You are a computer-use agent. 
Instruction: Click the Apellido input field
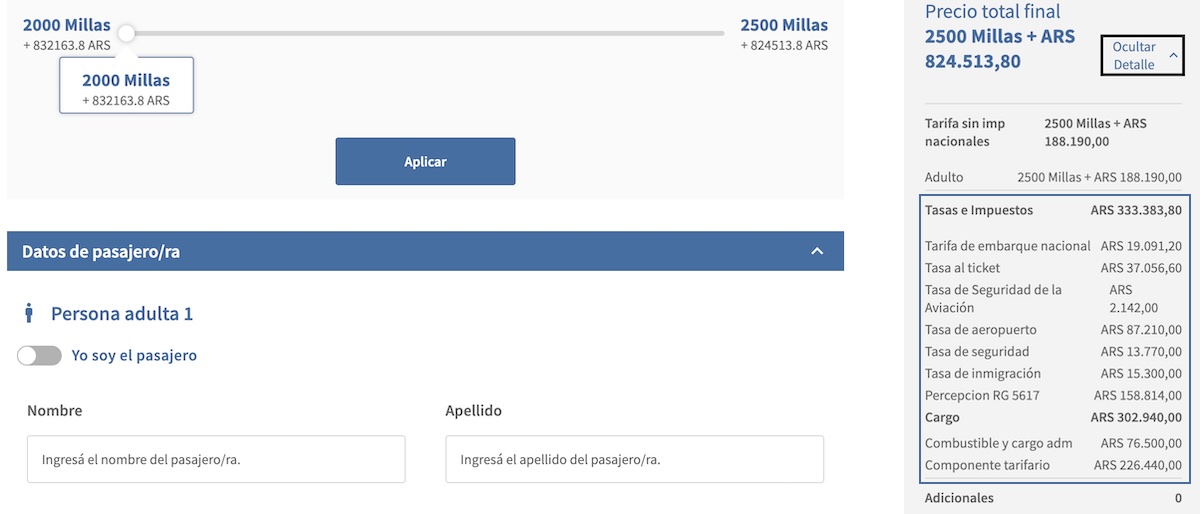[635, 459]
